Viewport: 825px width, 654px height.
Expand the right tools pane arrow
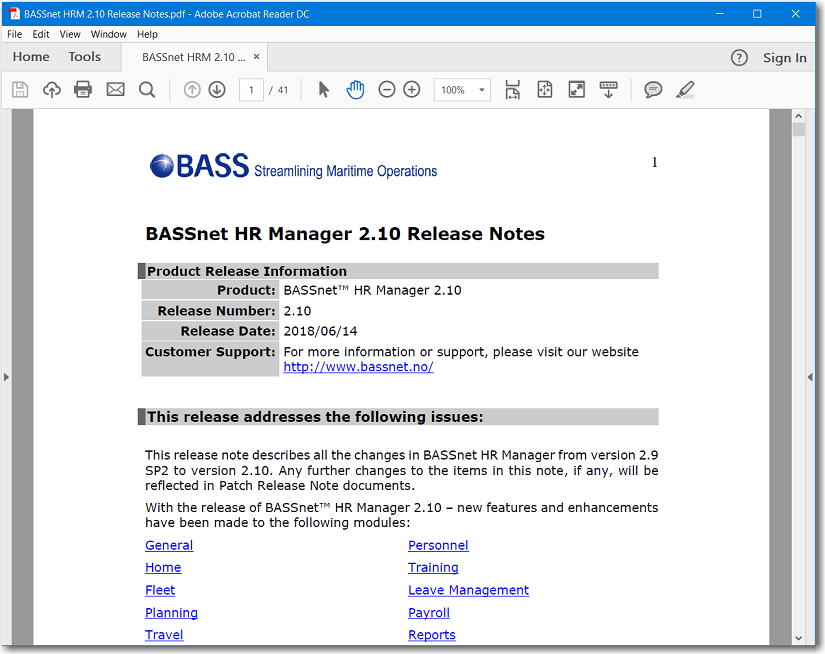click(810, 377)
